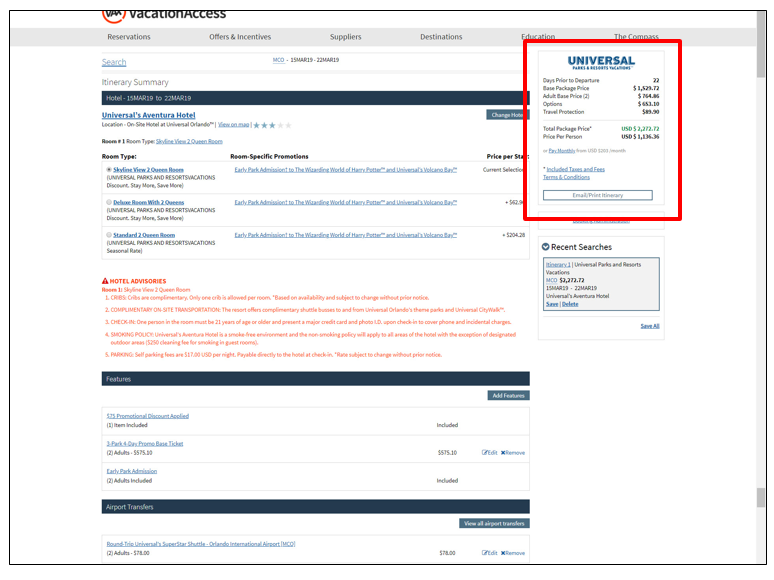Viewport: 774px width, 580px height.
Task: Edit the SuperStar Shuttle airport transfer
Action: [489, 553]
